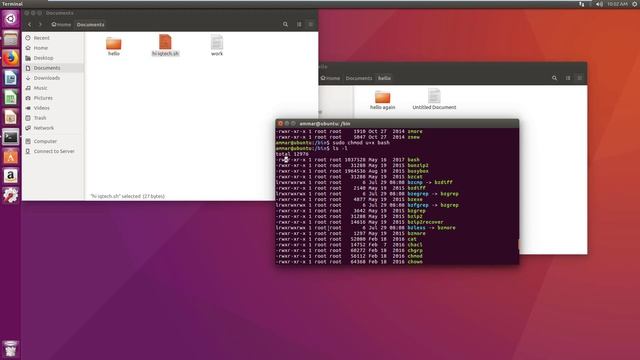Open the session power menu gear

[x=635, y=4]
